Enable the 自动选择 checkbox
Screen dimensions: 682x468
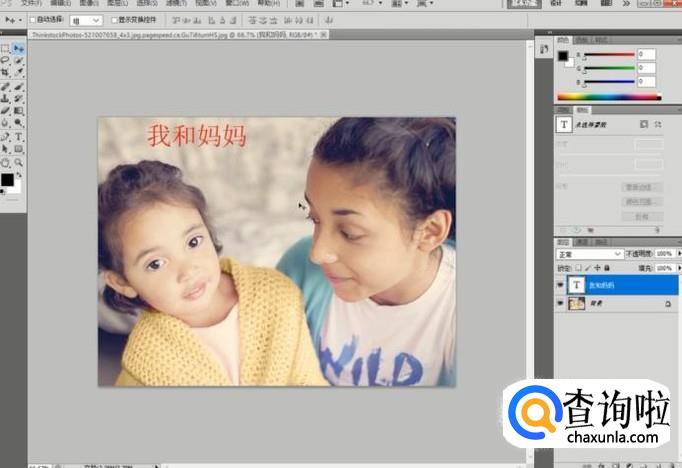click(32, 20)
